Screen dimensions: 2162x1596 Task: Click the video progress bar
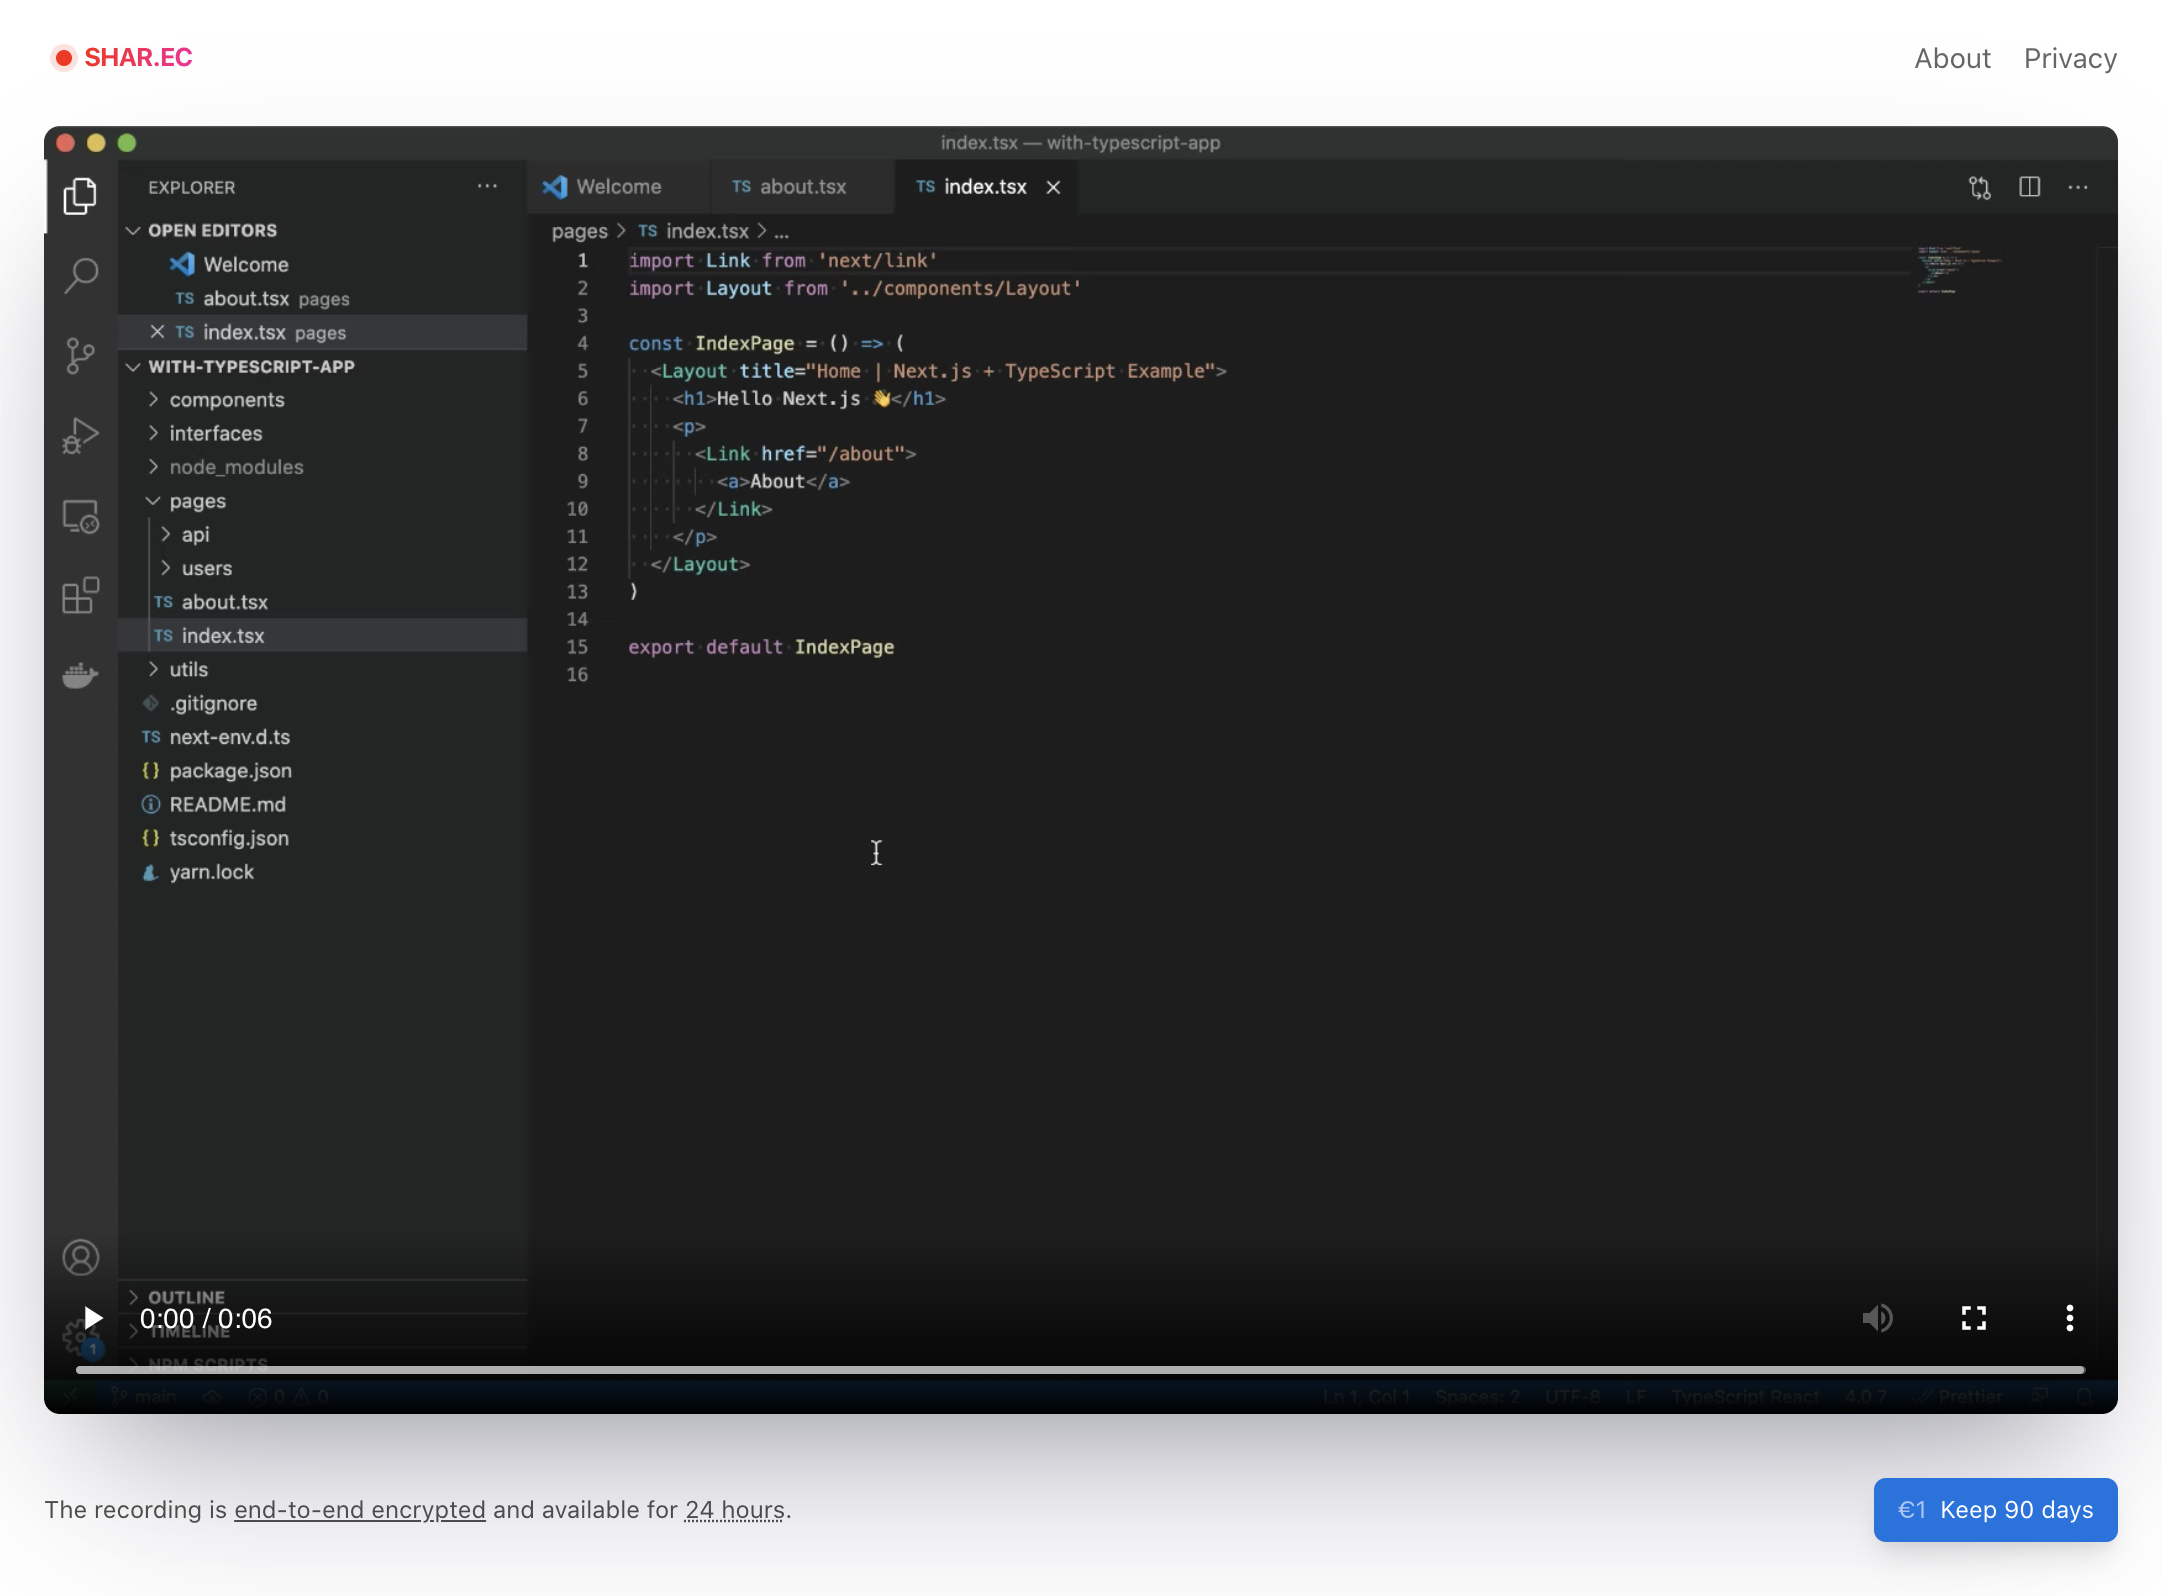[x=1080, y=1370]
